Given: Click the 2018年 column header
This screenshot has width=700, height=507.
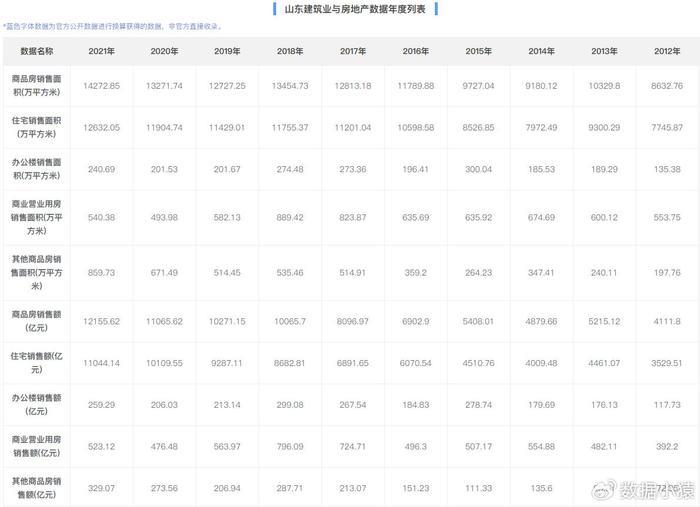Looking at the screenshot, I should (290, 50).
